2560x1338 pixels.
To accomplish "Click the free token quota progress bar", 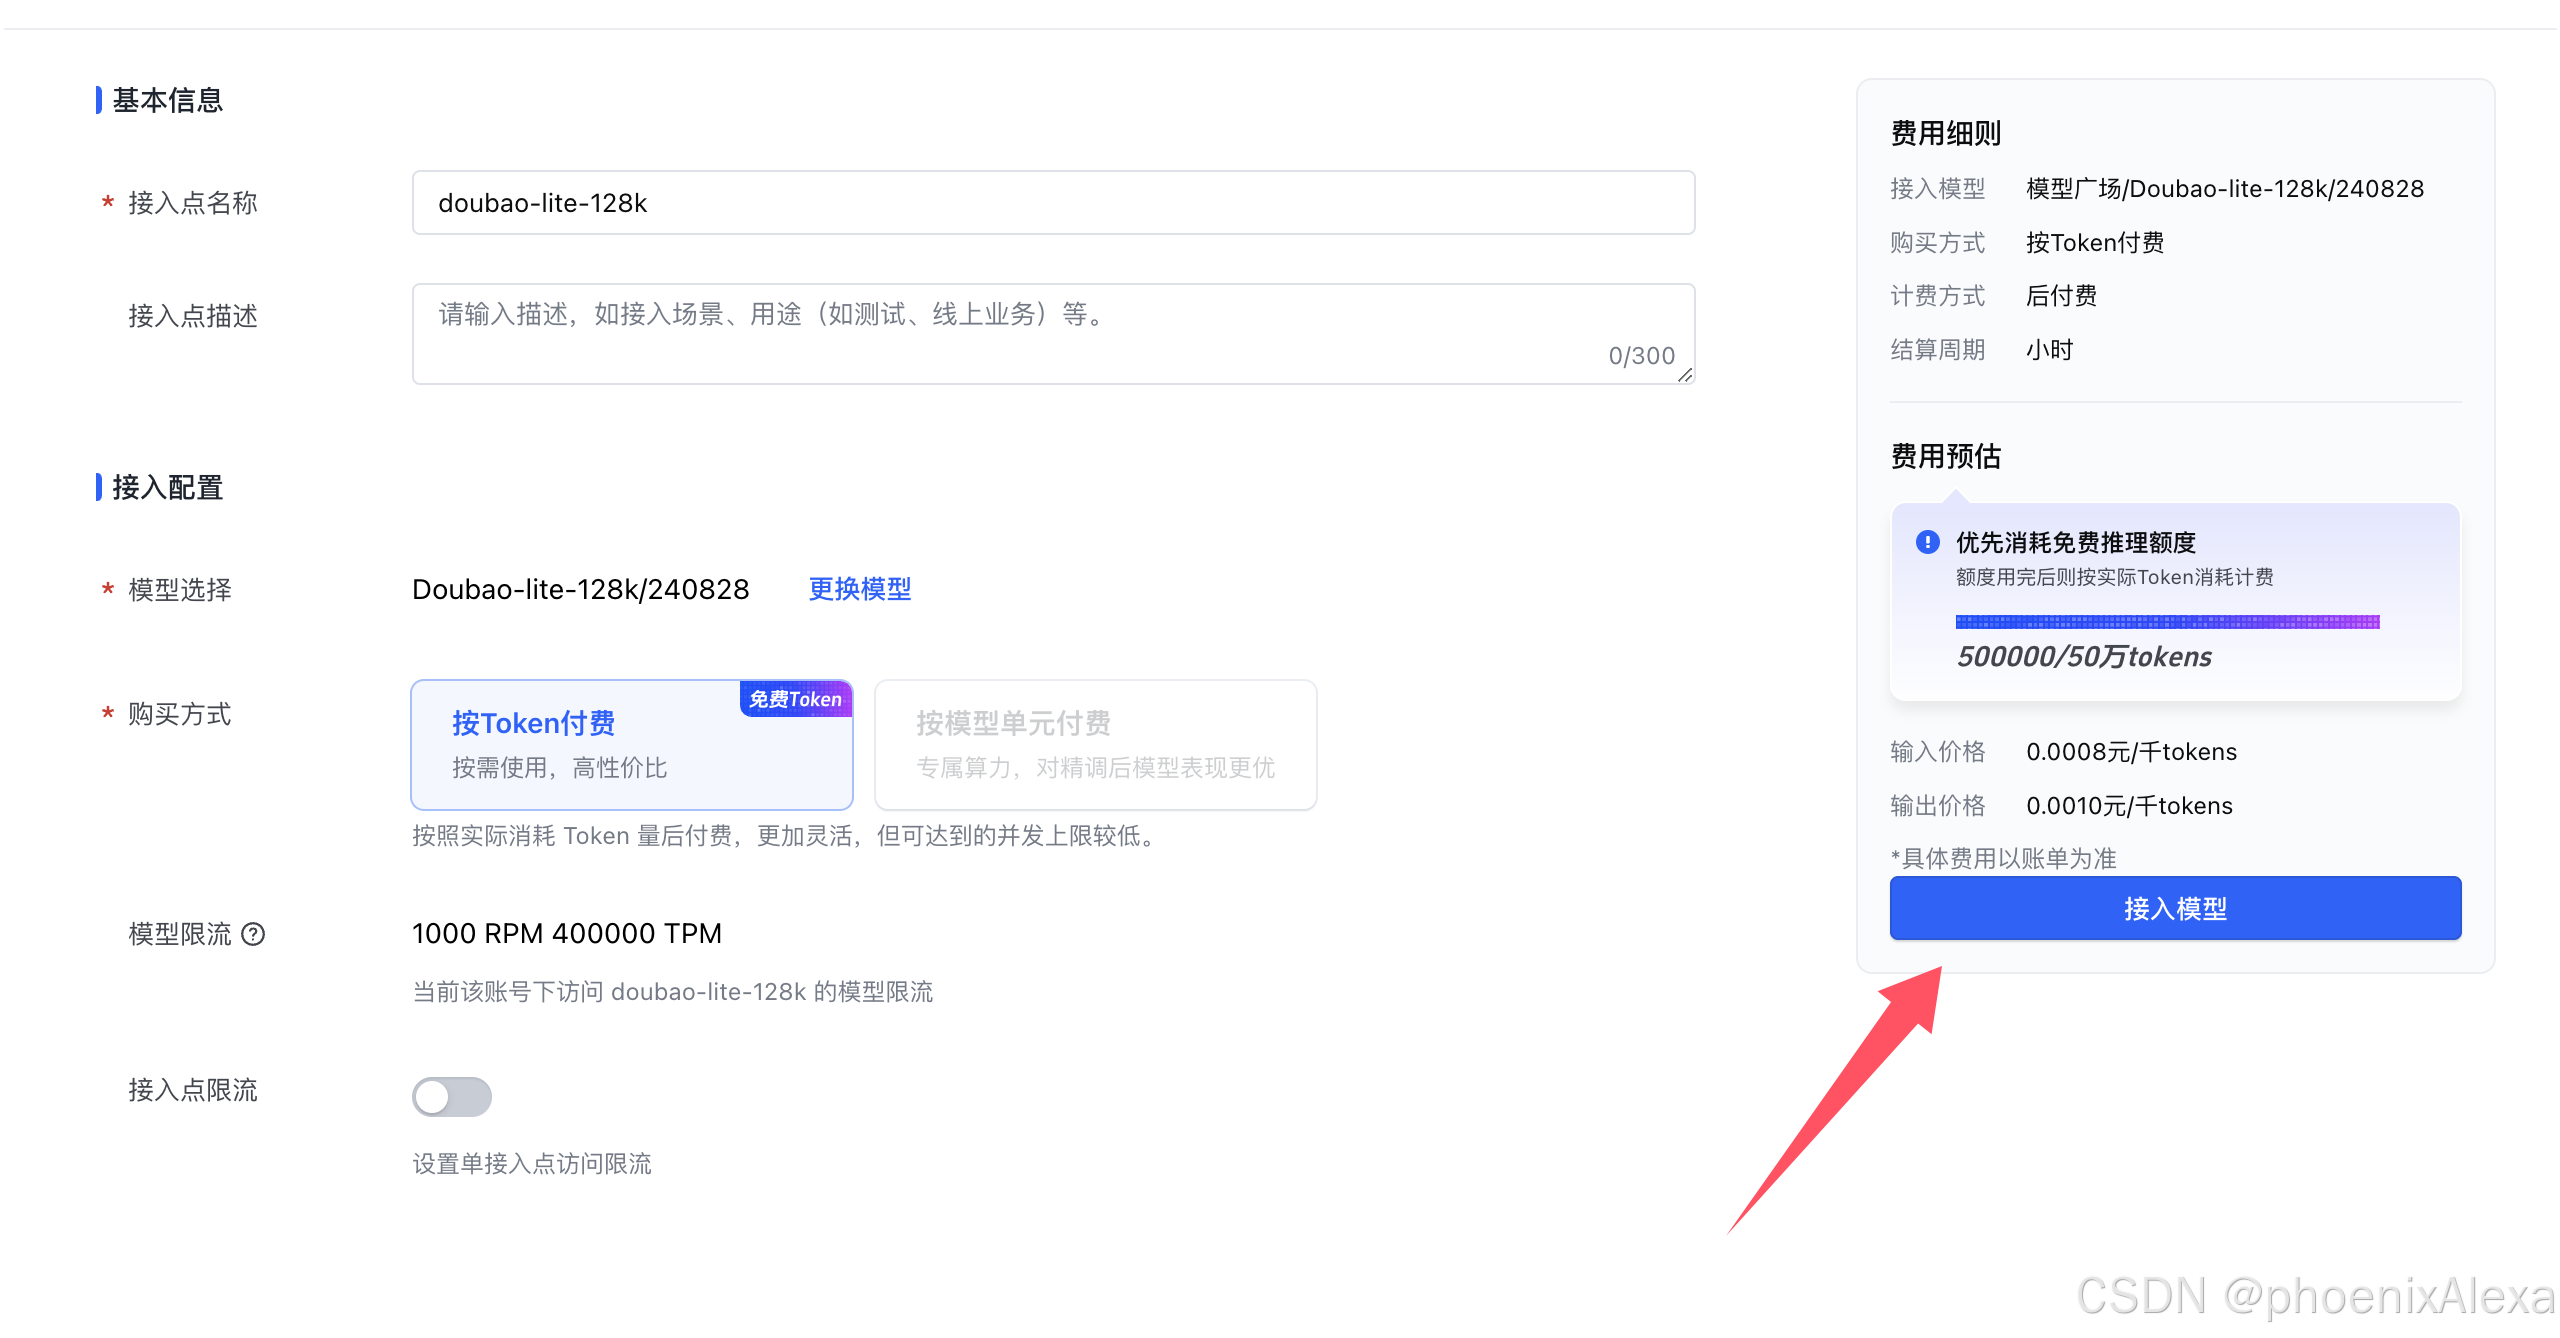I will click(2167, 622).
